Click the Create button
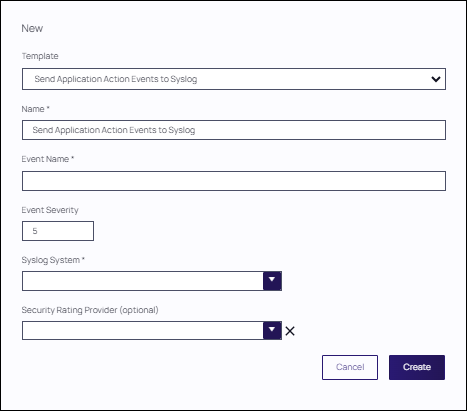The width and height of the screenshot is (467, 411). 417,367
